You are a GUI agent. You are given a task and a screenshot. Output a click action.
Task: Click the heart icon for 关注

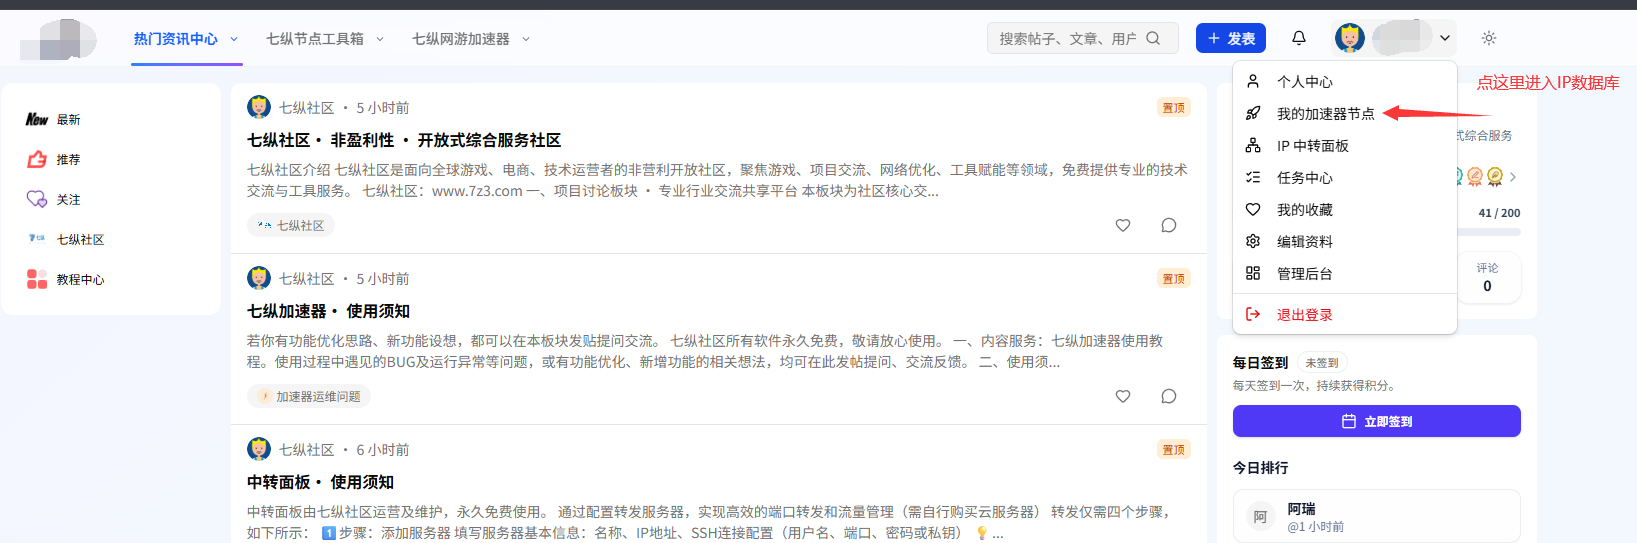point(37,199)
